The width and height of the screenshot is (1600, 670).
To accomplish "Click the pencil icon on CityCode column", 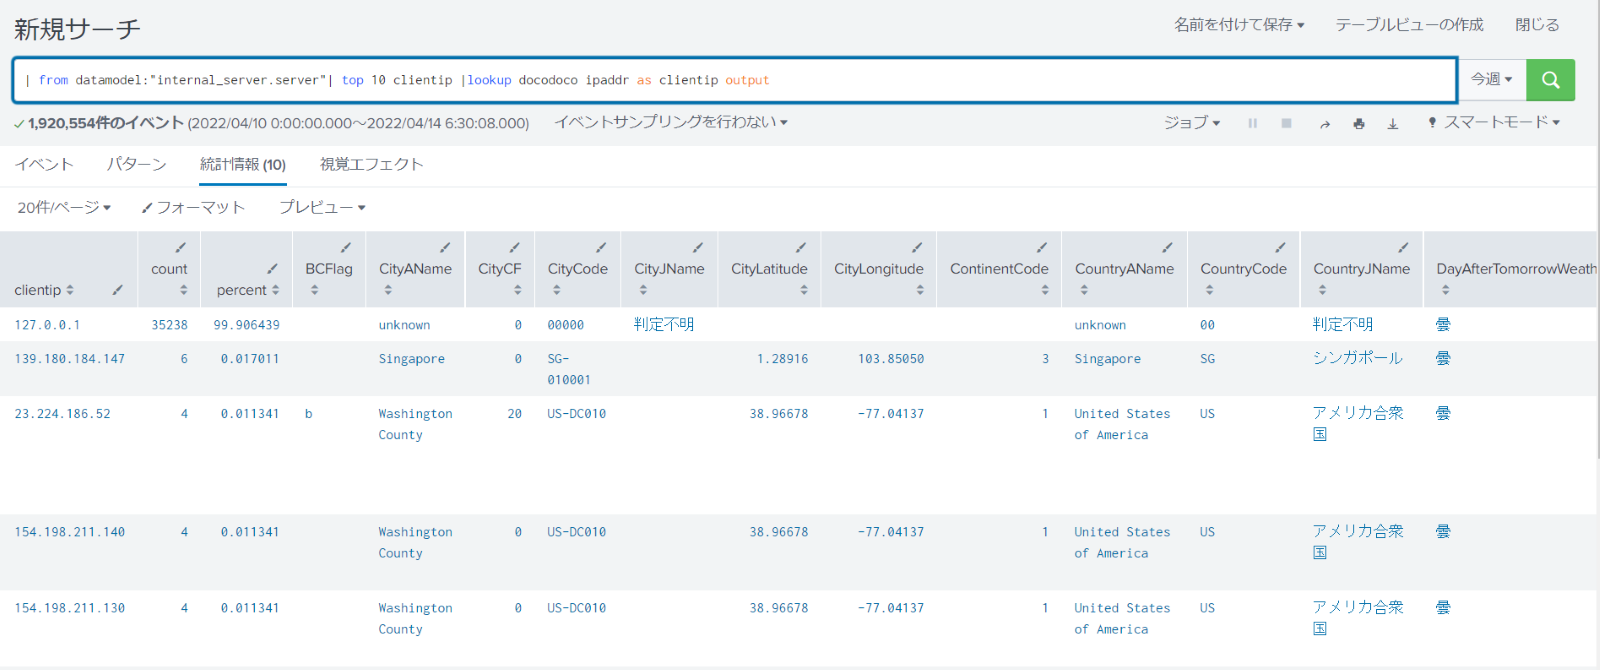I will click(x=601, y=247).
